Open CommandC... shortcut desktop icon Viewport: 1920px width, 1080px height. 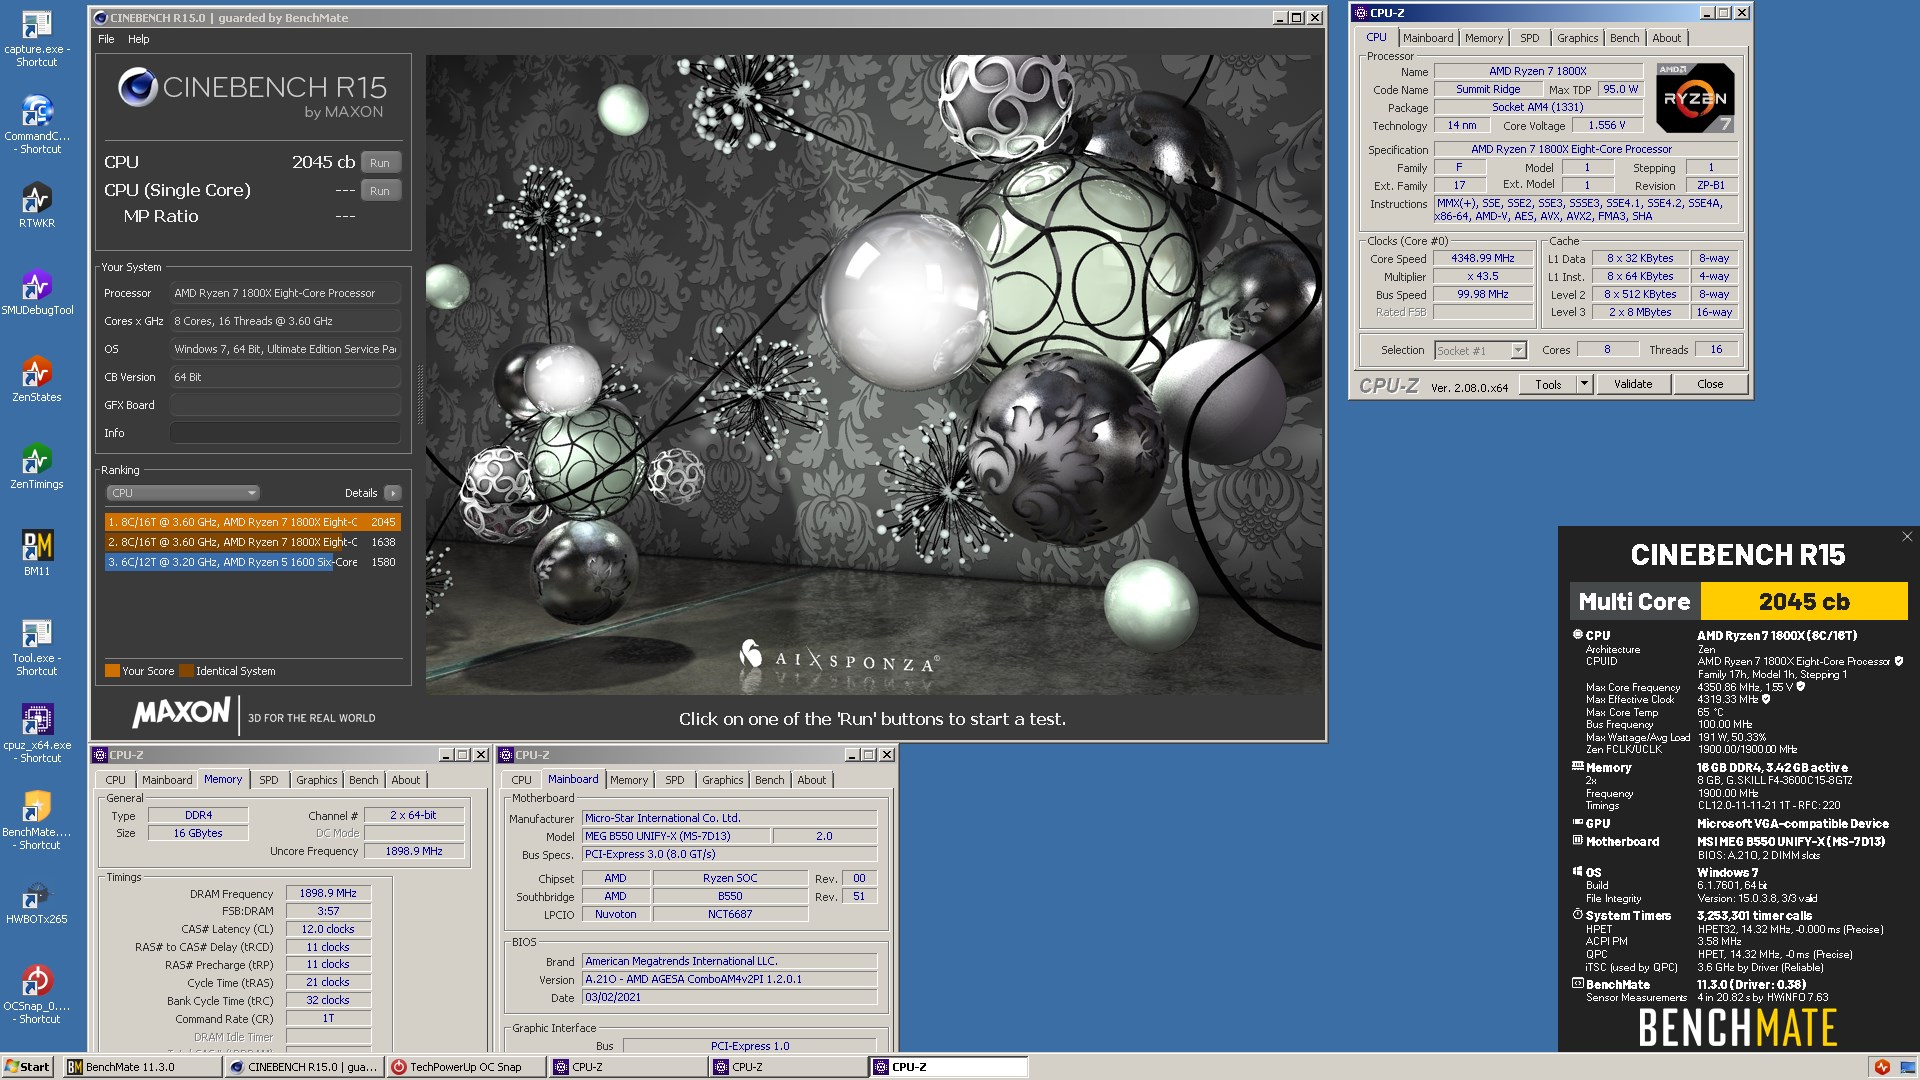click(x=37, y=126)
